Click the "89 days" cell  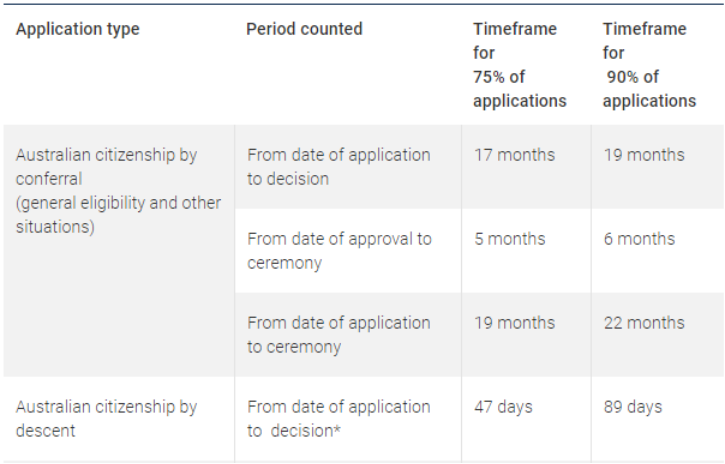point(633,407)
